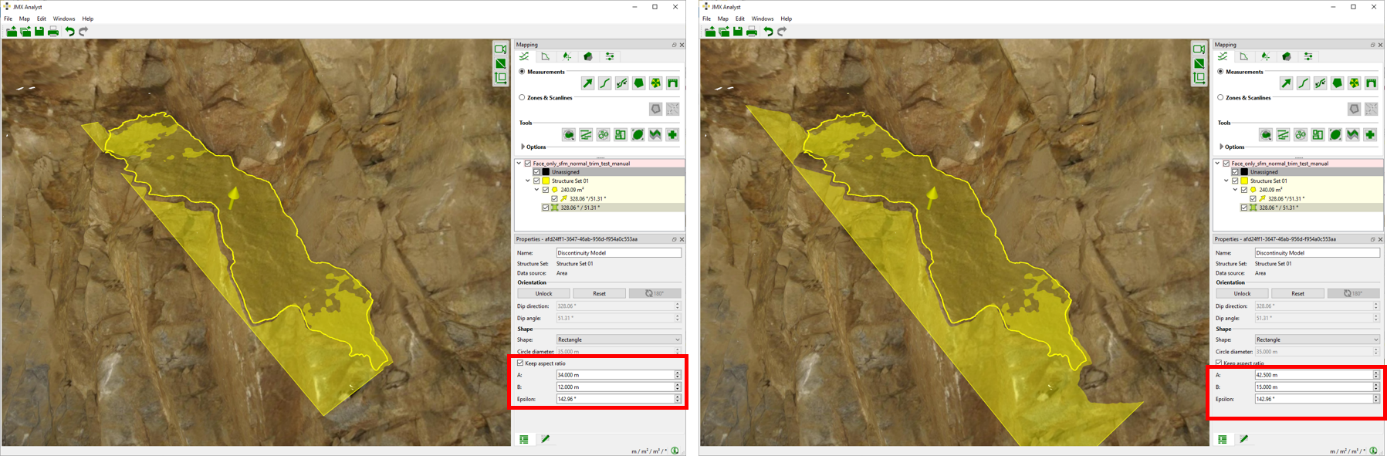
Task: Select Zones & Scanlines radio button, left window
Action: (x=522, y=97)
